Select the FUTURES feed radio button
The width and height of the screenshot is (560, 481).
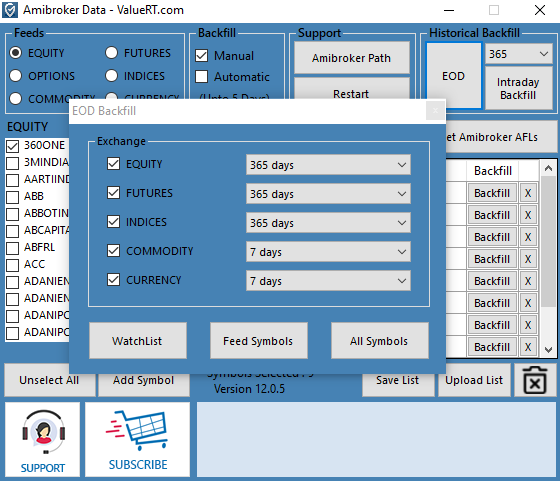tap(111, 52)
